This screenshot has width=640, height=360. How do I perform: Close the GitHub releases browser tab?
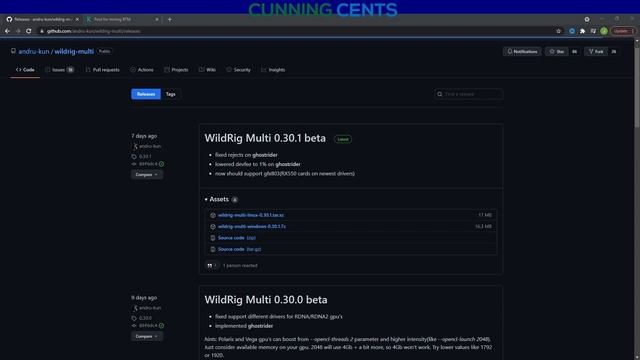77,19
